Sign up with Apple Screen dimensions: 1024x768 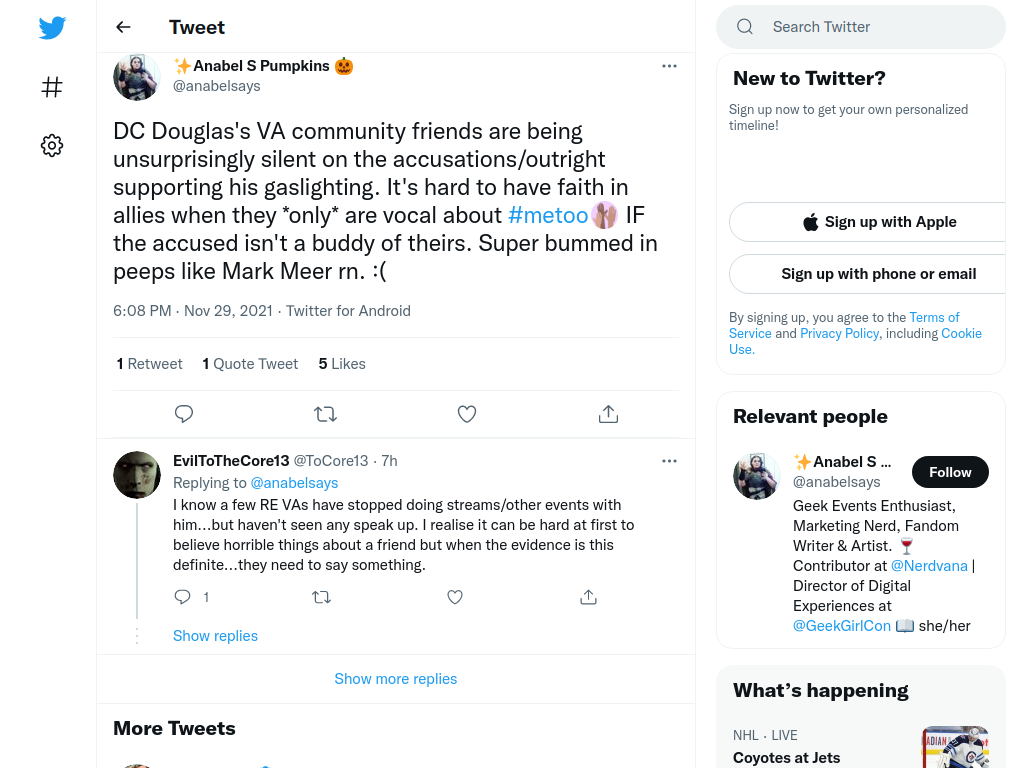coord(879,222)
